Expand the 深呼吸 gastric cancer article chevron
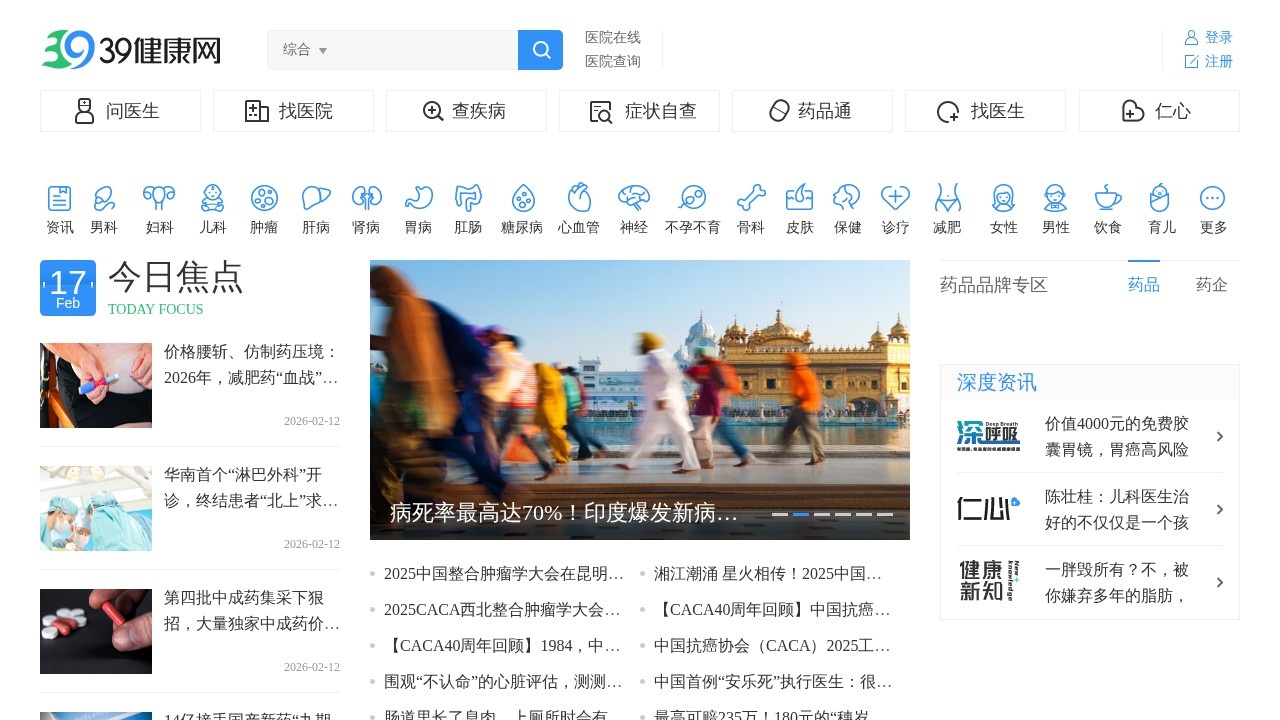 coord(1219,437)
